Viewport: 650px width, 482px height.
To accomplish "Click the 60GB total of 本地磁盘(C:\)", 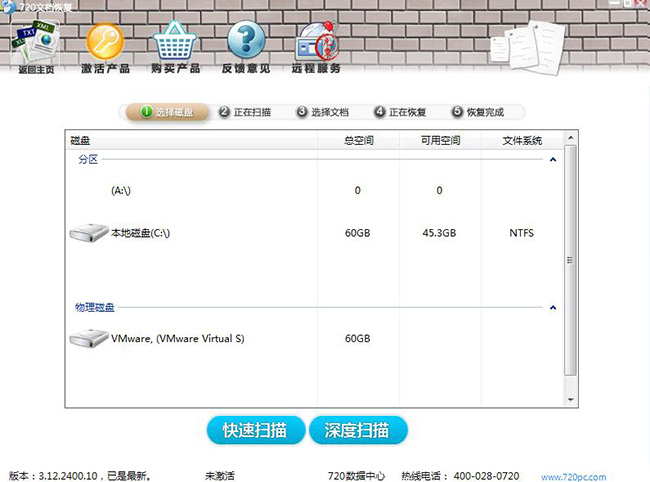I will point(357,233).
